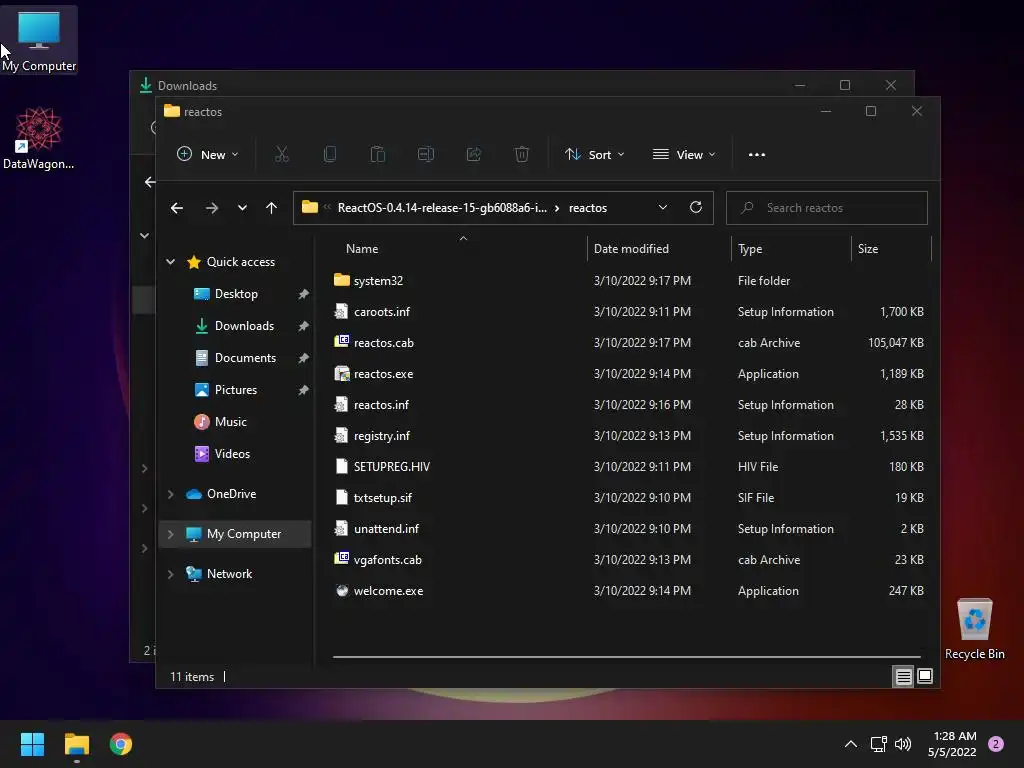The width and height of the screenshot is (1024, 768).
Task: Open the Sort dropdown menu
Action: pos(594,155)
